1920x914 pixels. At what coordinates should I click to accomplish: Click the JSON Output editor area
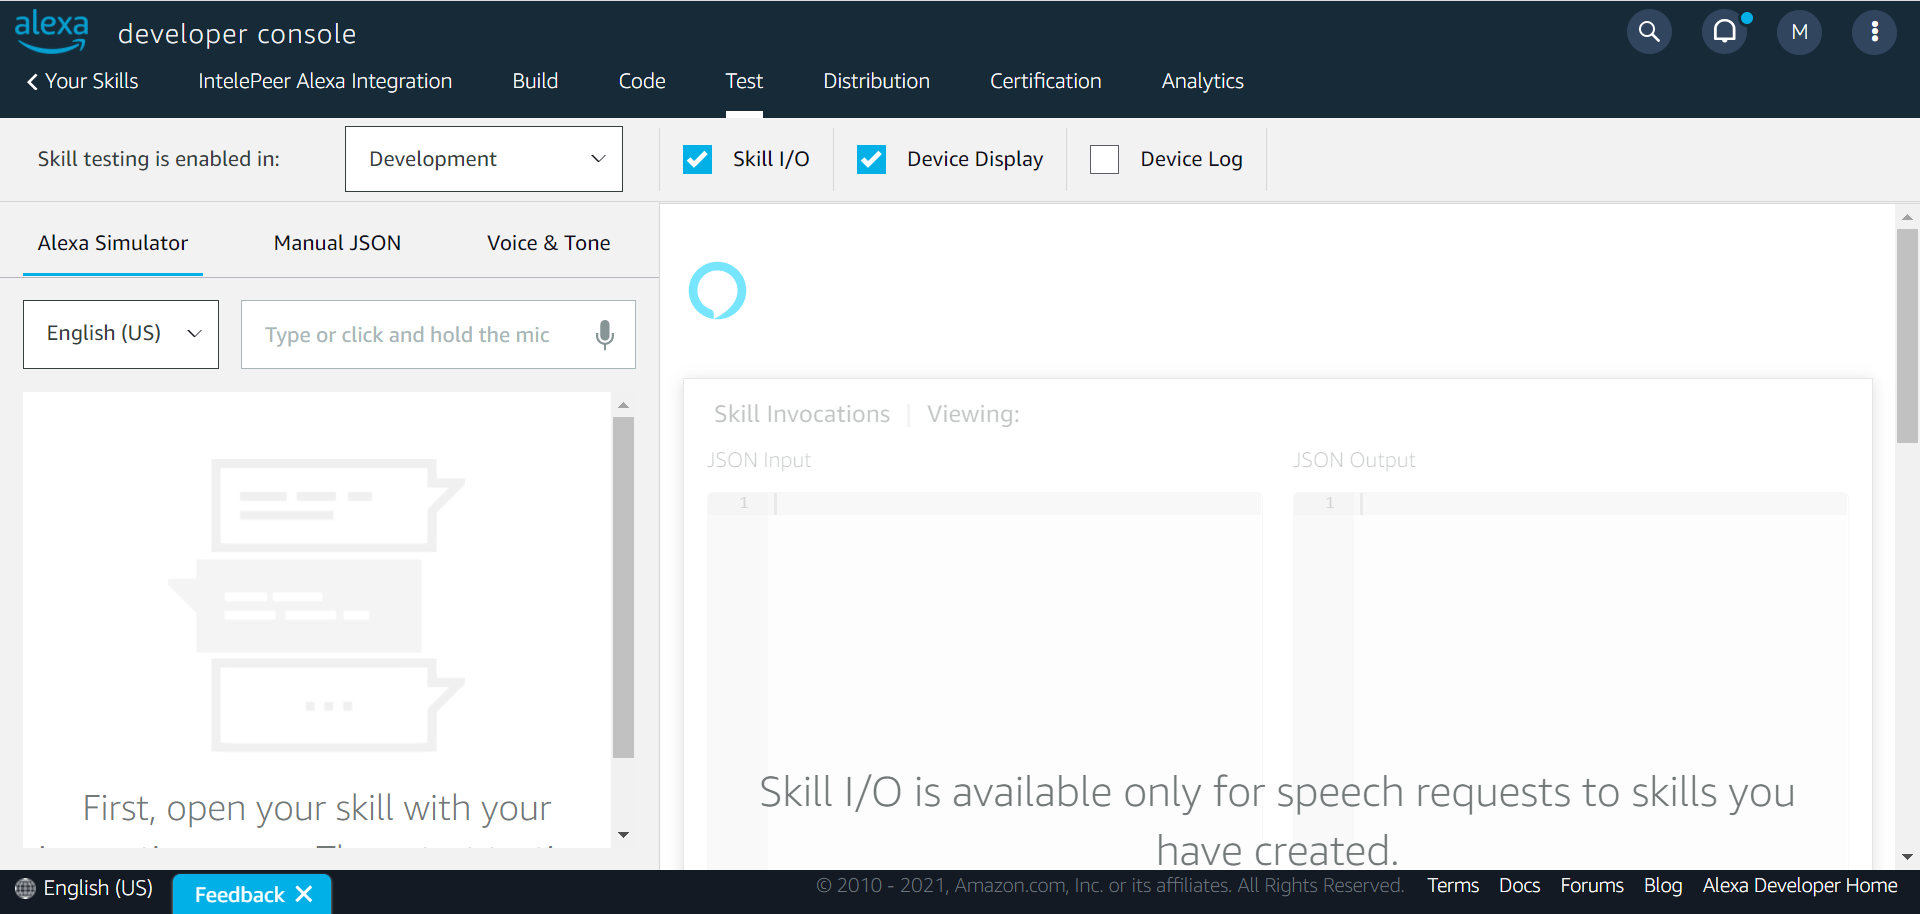[x=1570, y=680]
